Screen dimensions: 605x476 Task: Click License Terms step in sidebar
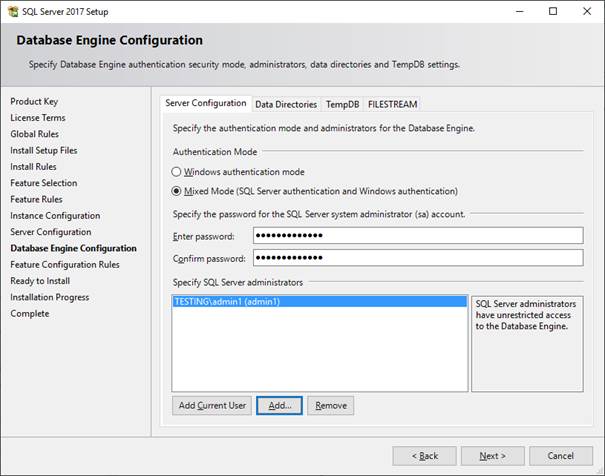pyautogui.click(x=38, y=118)
